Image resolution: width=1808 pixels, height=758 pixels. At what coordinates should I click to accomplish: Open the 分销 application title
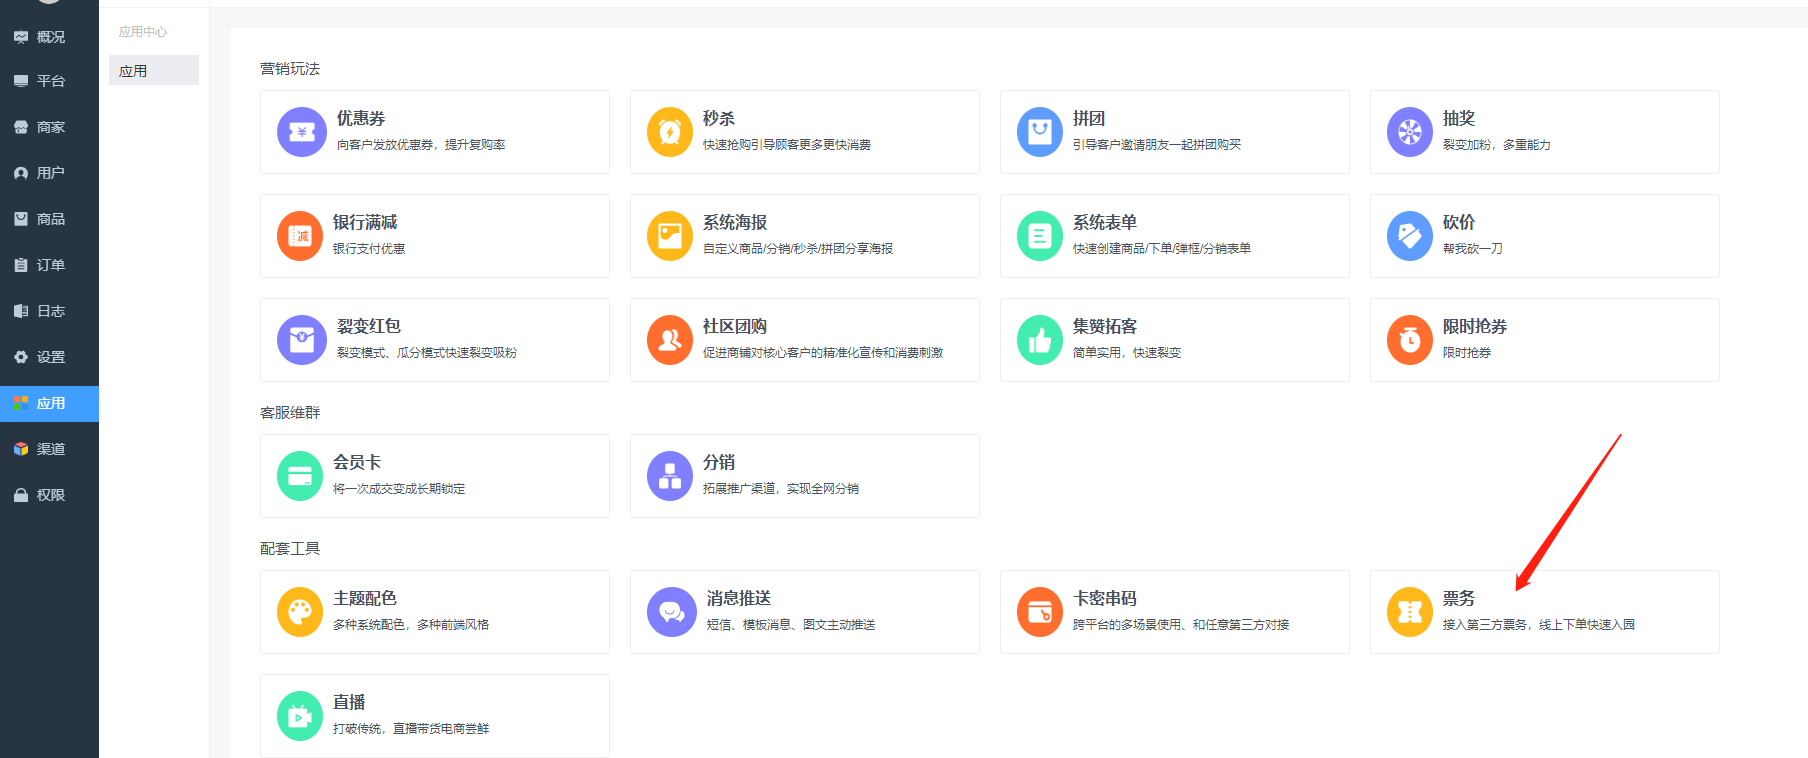718,462
